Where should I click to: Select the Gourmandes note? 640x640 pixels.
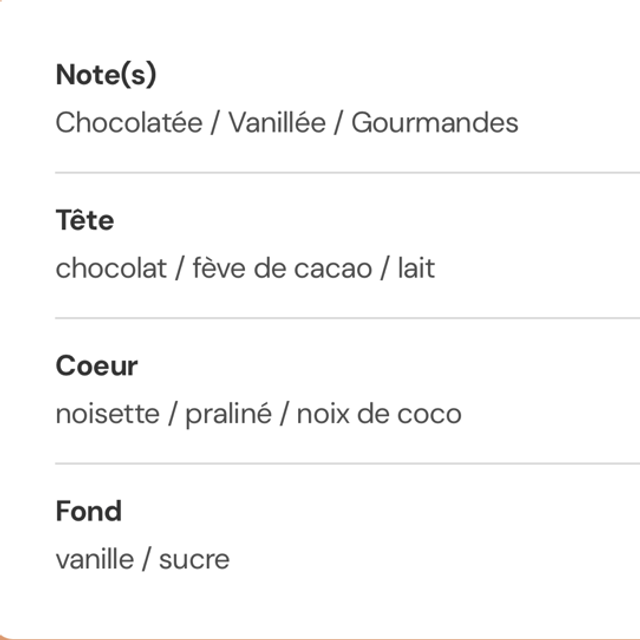pos(434,123)
